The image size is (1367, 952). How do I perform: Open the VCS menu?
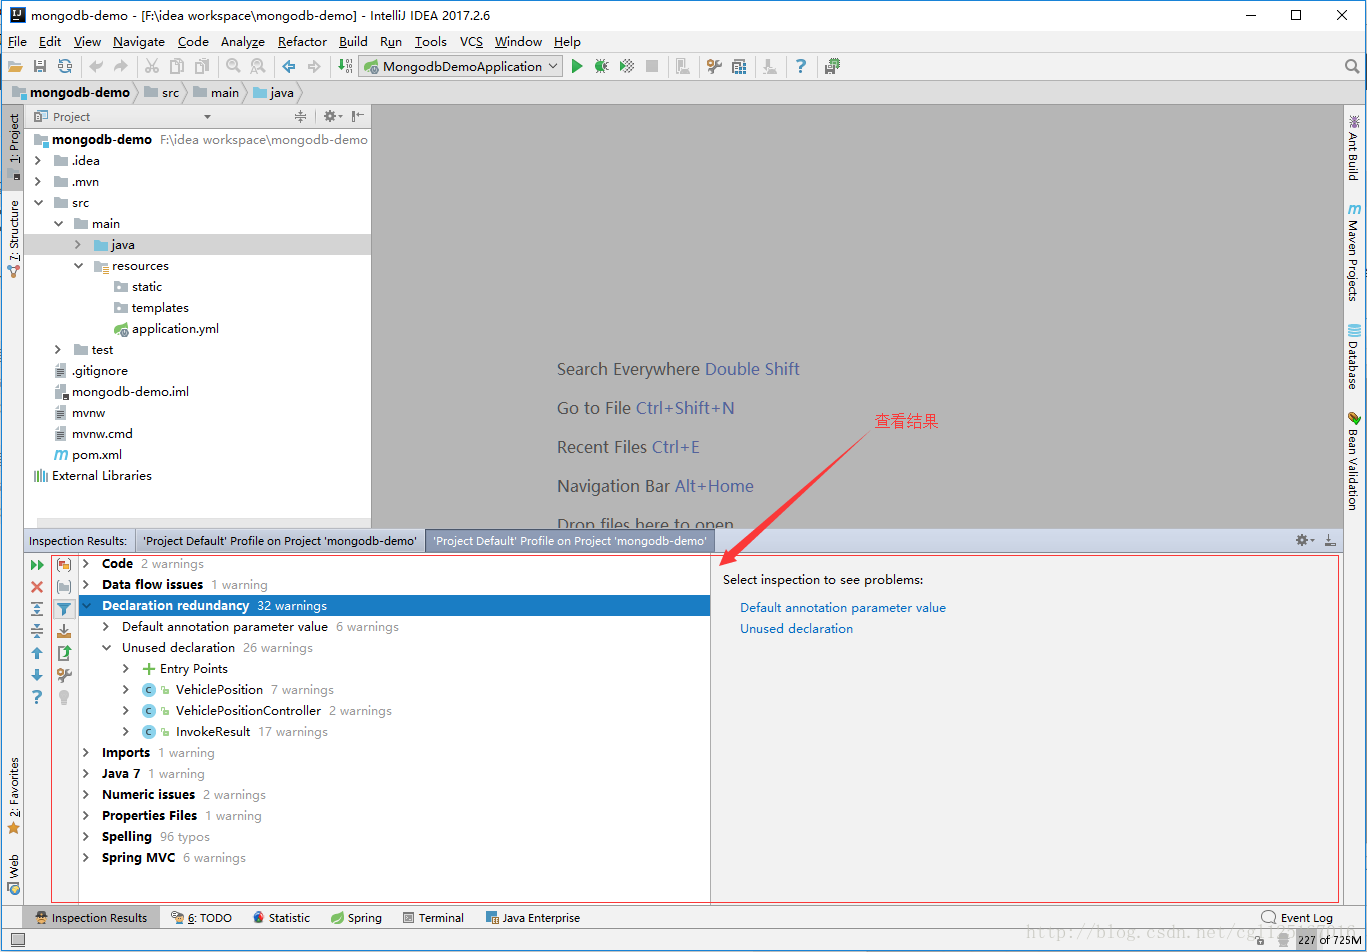471,41
